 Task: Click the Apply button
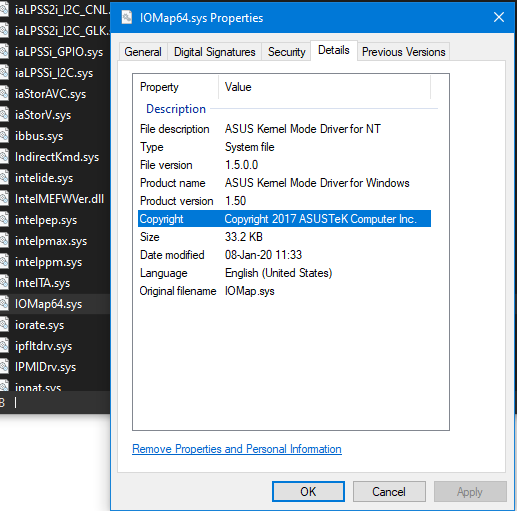pos(470,491)
